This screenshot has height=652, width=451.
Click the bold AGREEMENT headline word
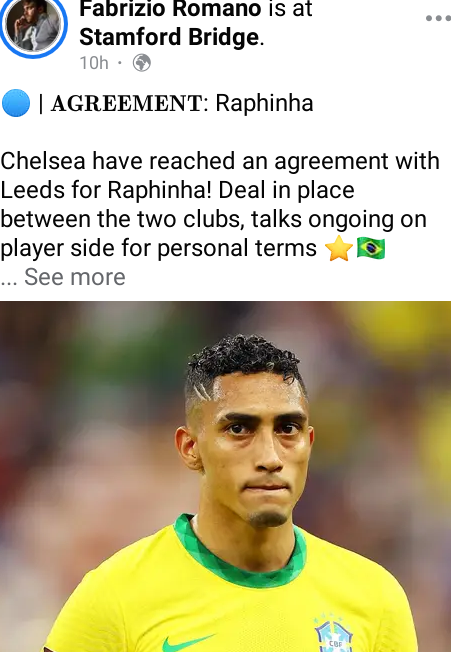click(127, 103)
